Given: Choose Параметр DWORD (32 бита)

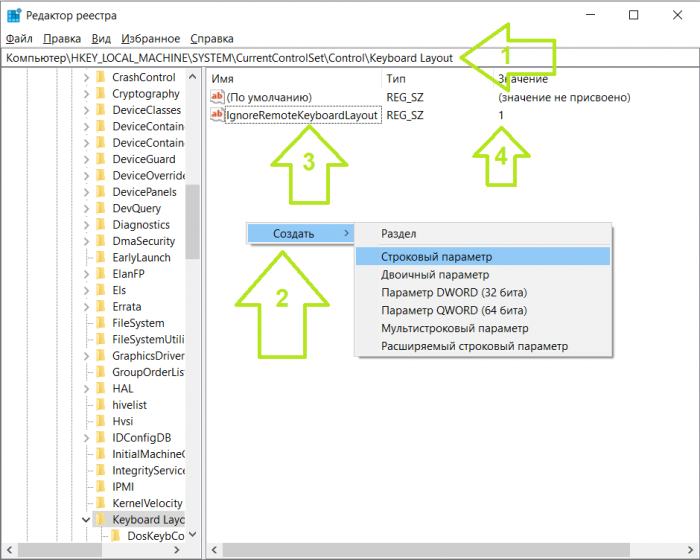Looking at the screenshot, I should 483,293.
